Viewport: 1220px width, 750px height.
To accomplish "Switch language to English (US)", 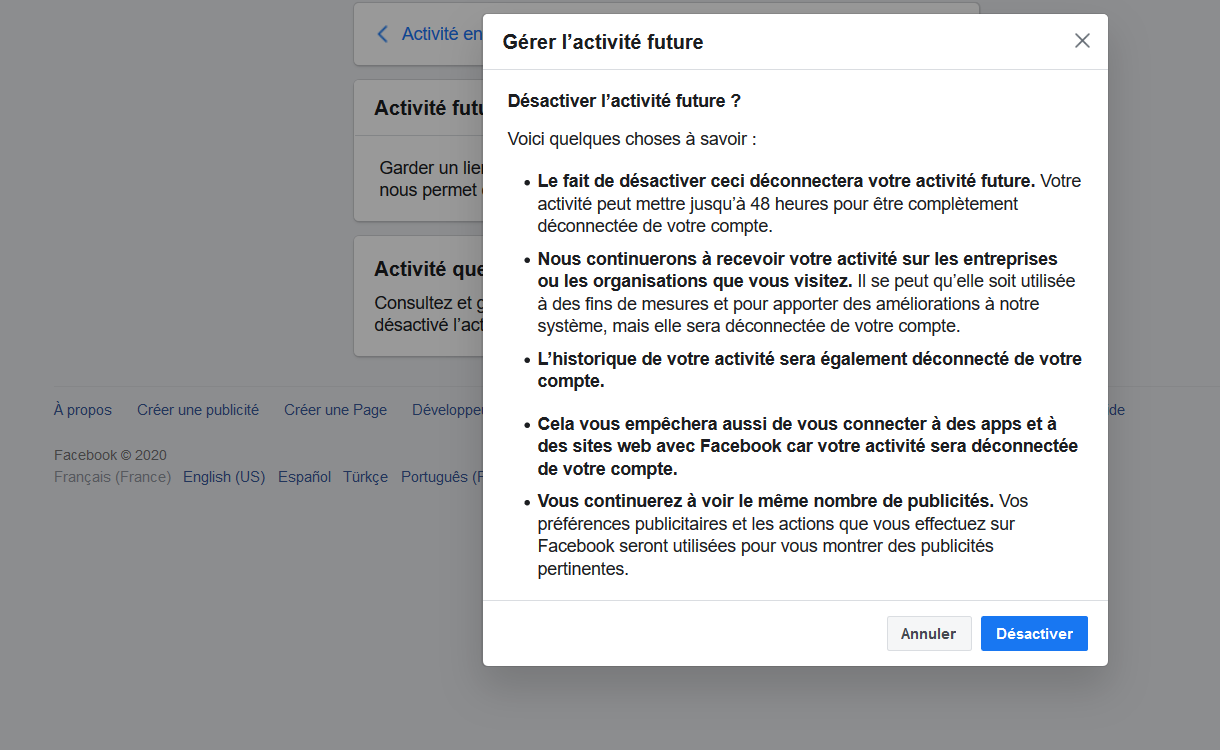I will coord(224,477).
